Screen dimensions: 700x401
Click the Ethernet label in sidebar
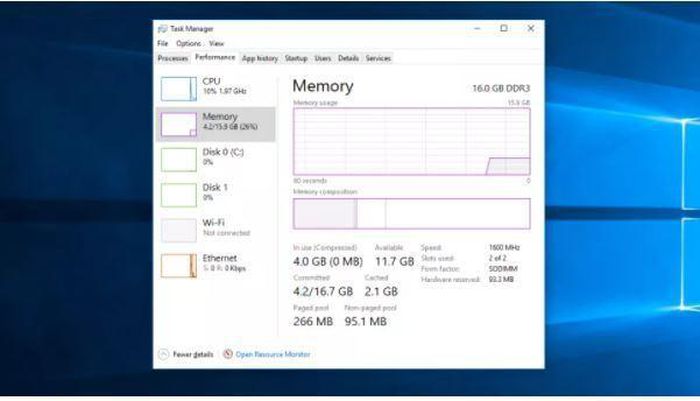[x=220, y=258]
